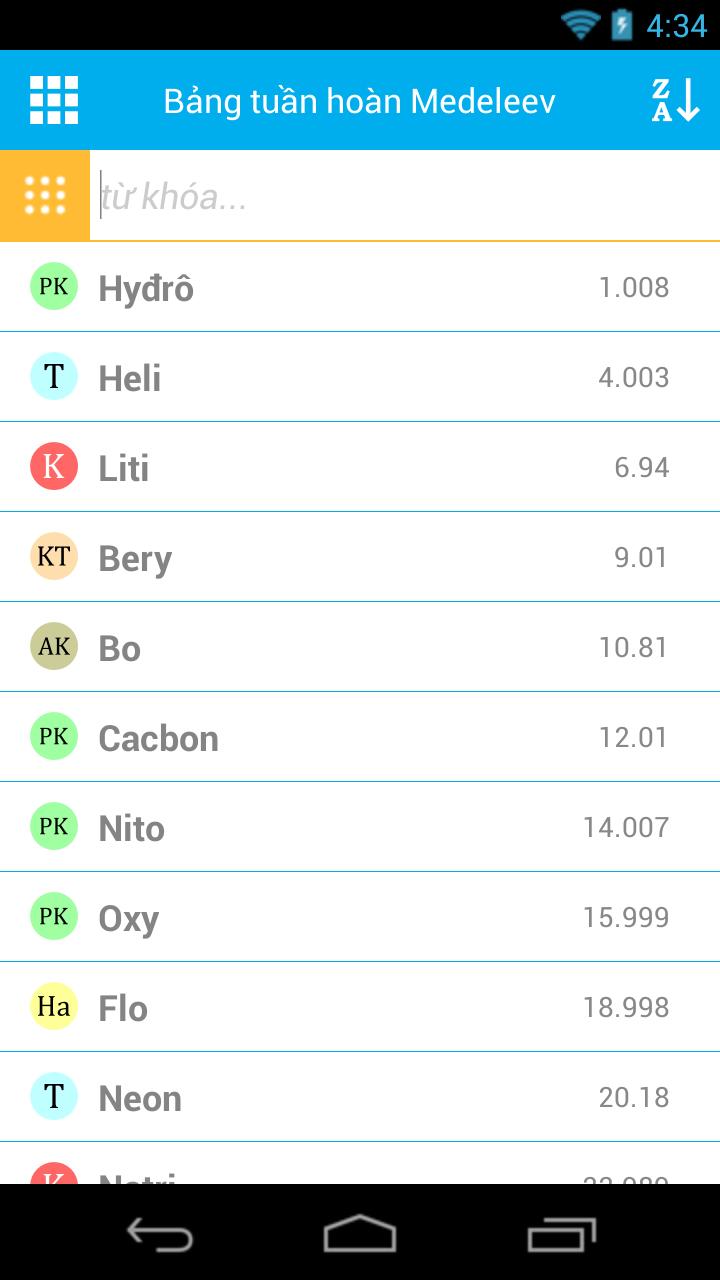Tap the cyan T badge beside Neon

pyautogui.click(x=54, y=1097)
